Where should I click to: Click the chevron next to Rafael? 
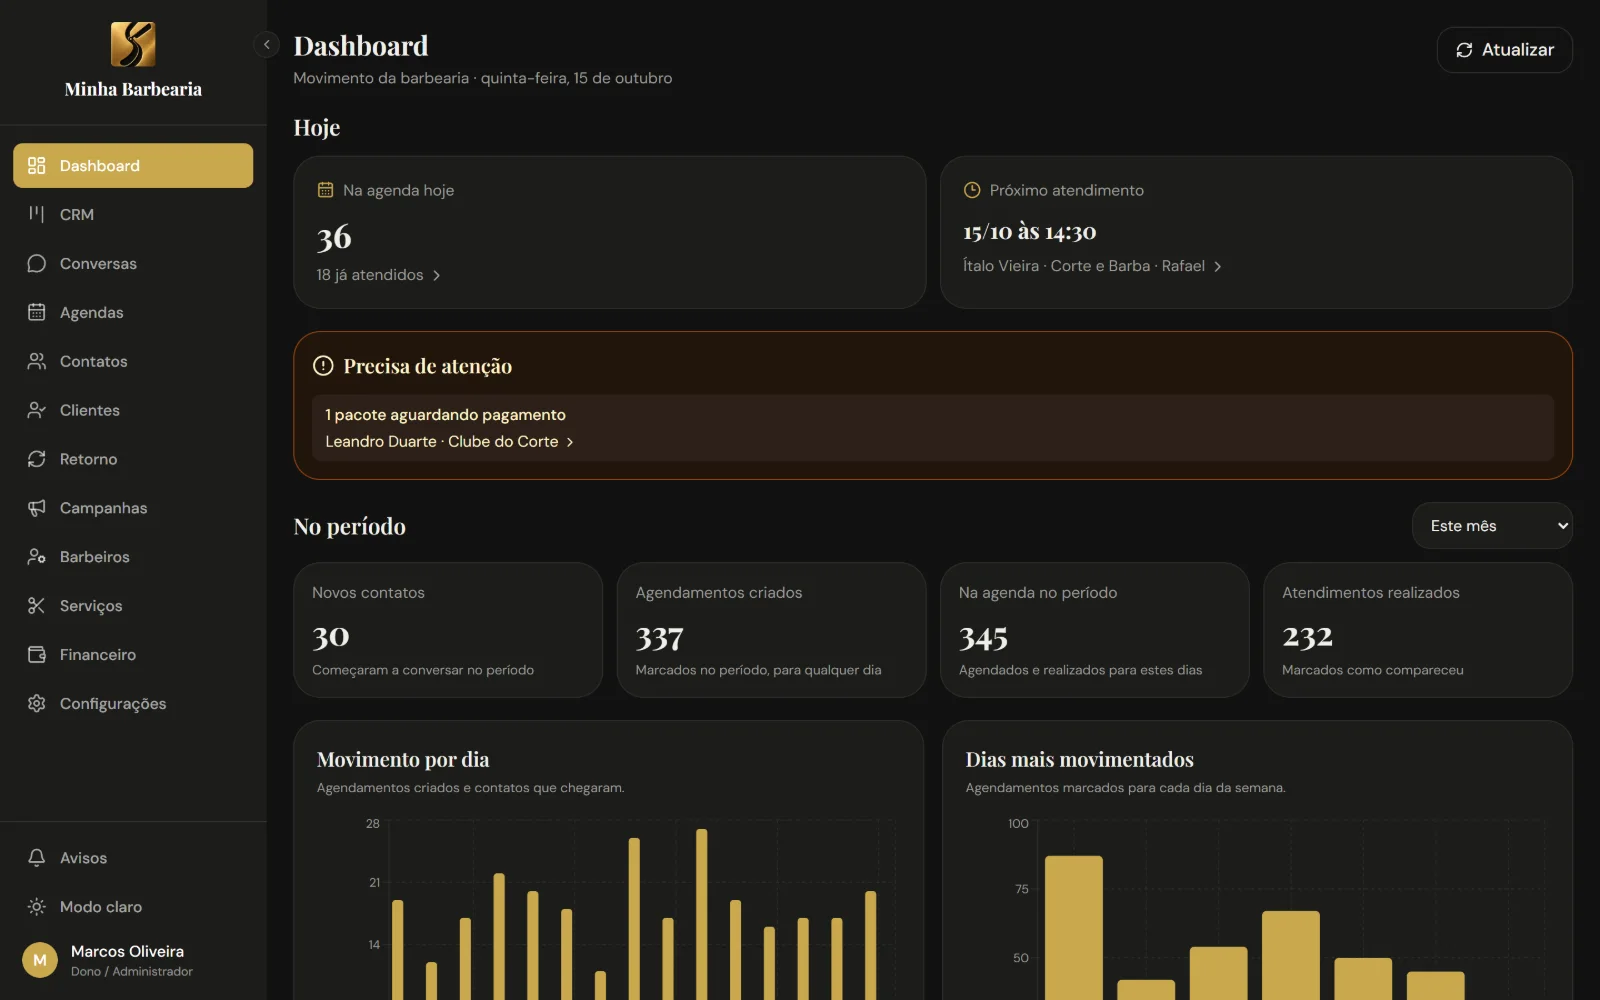(x=1217, y=266)
